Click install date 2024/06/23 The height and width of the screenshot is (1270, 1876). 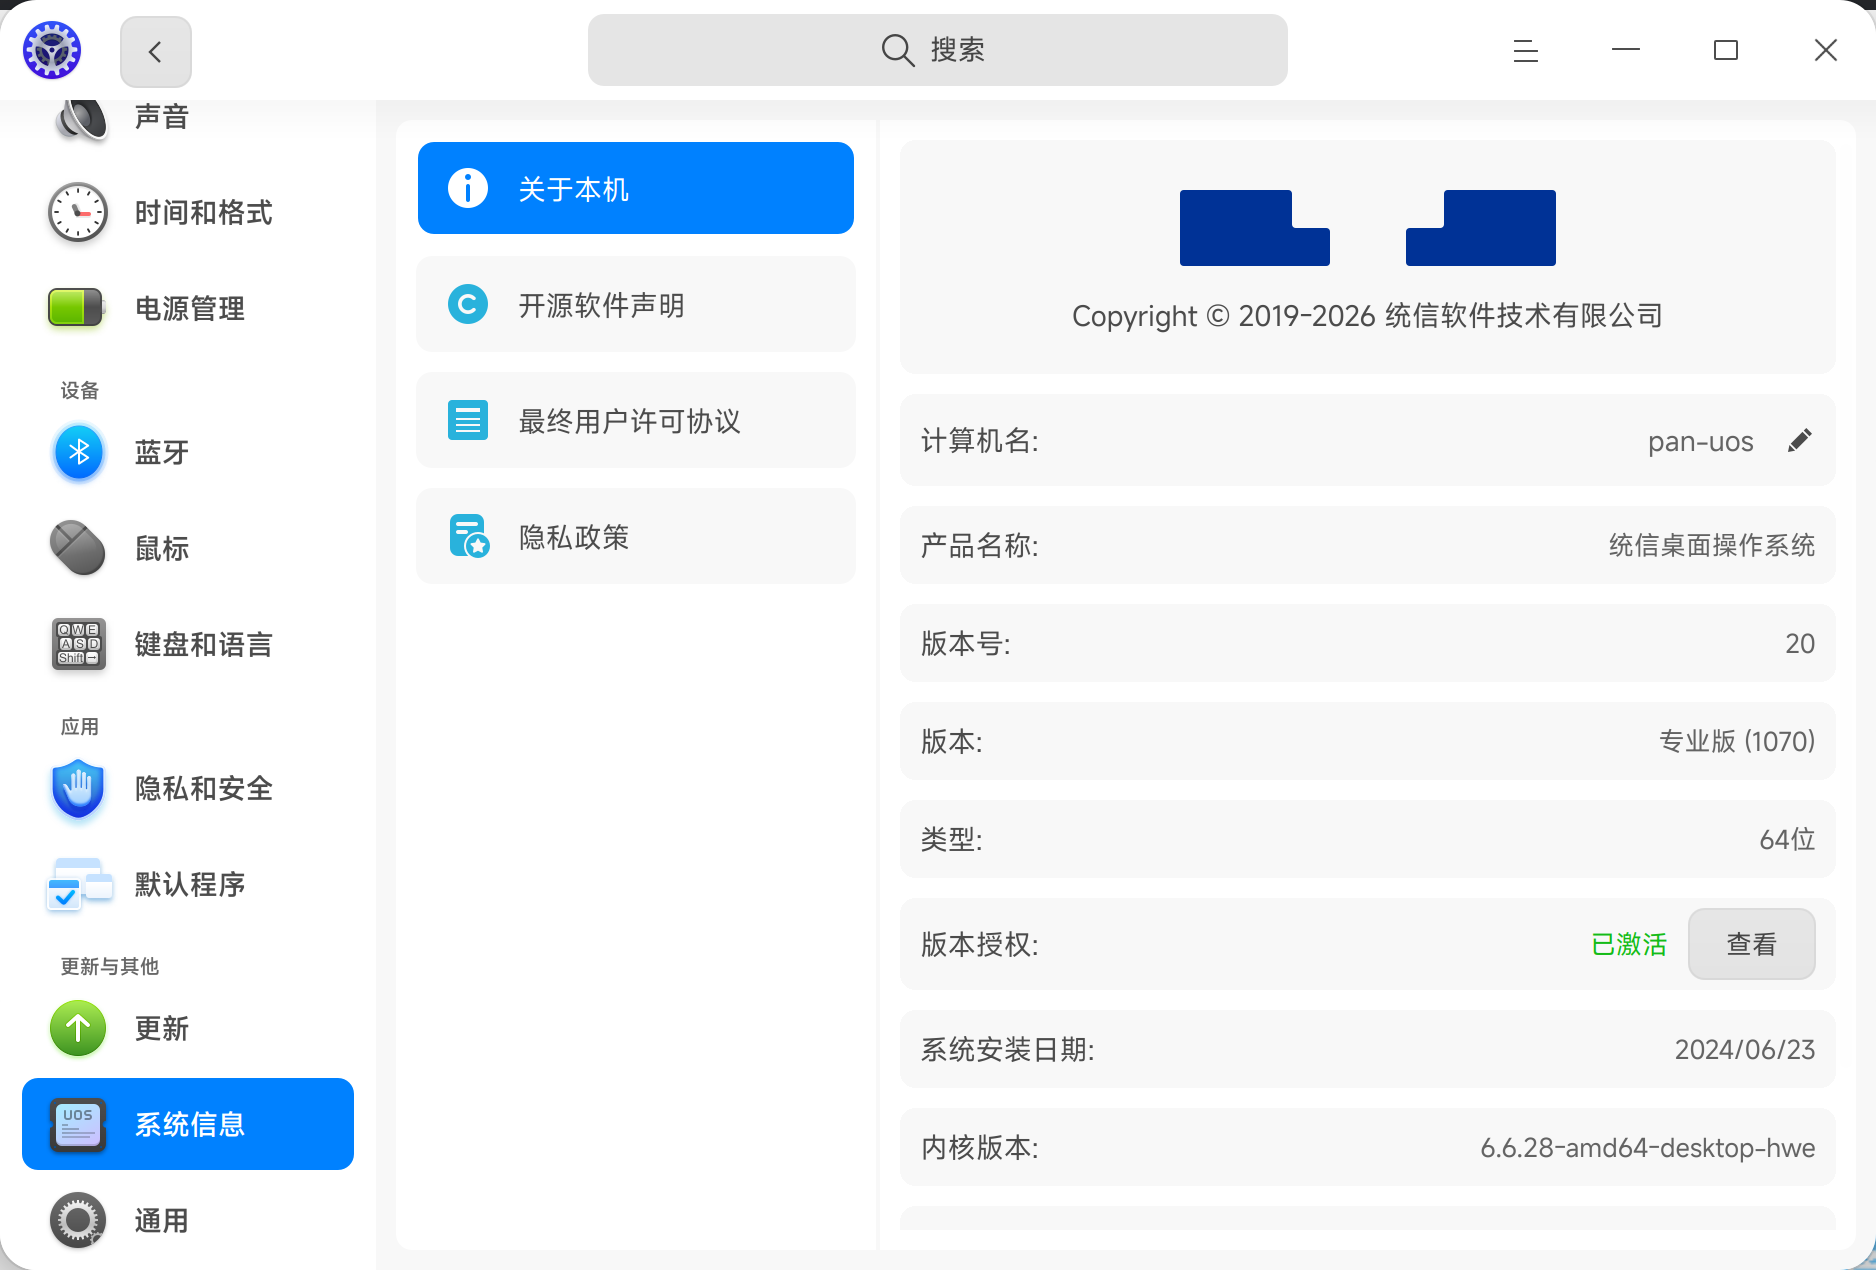coord(1744,1049)
